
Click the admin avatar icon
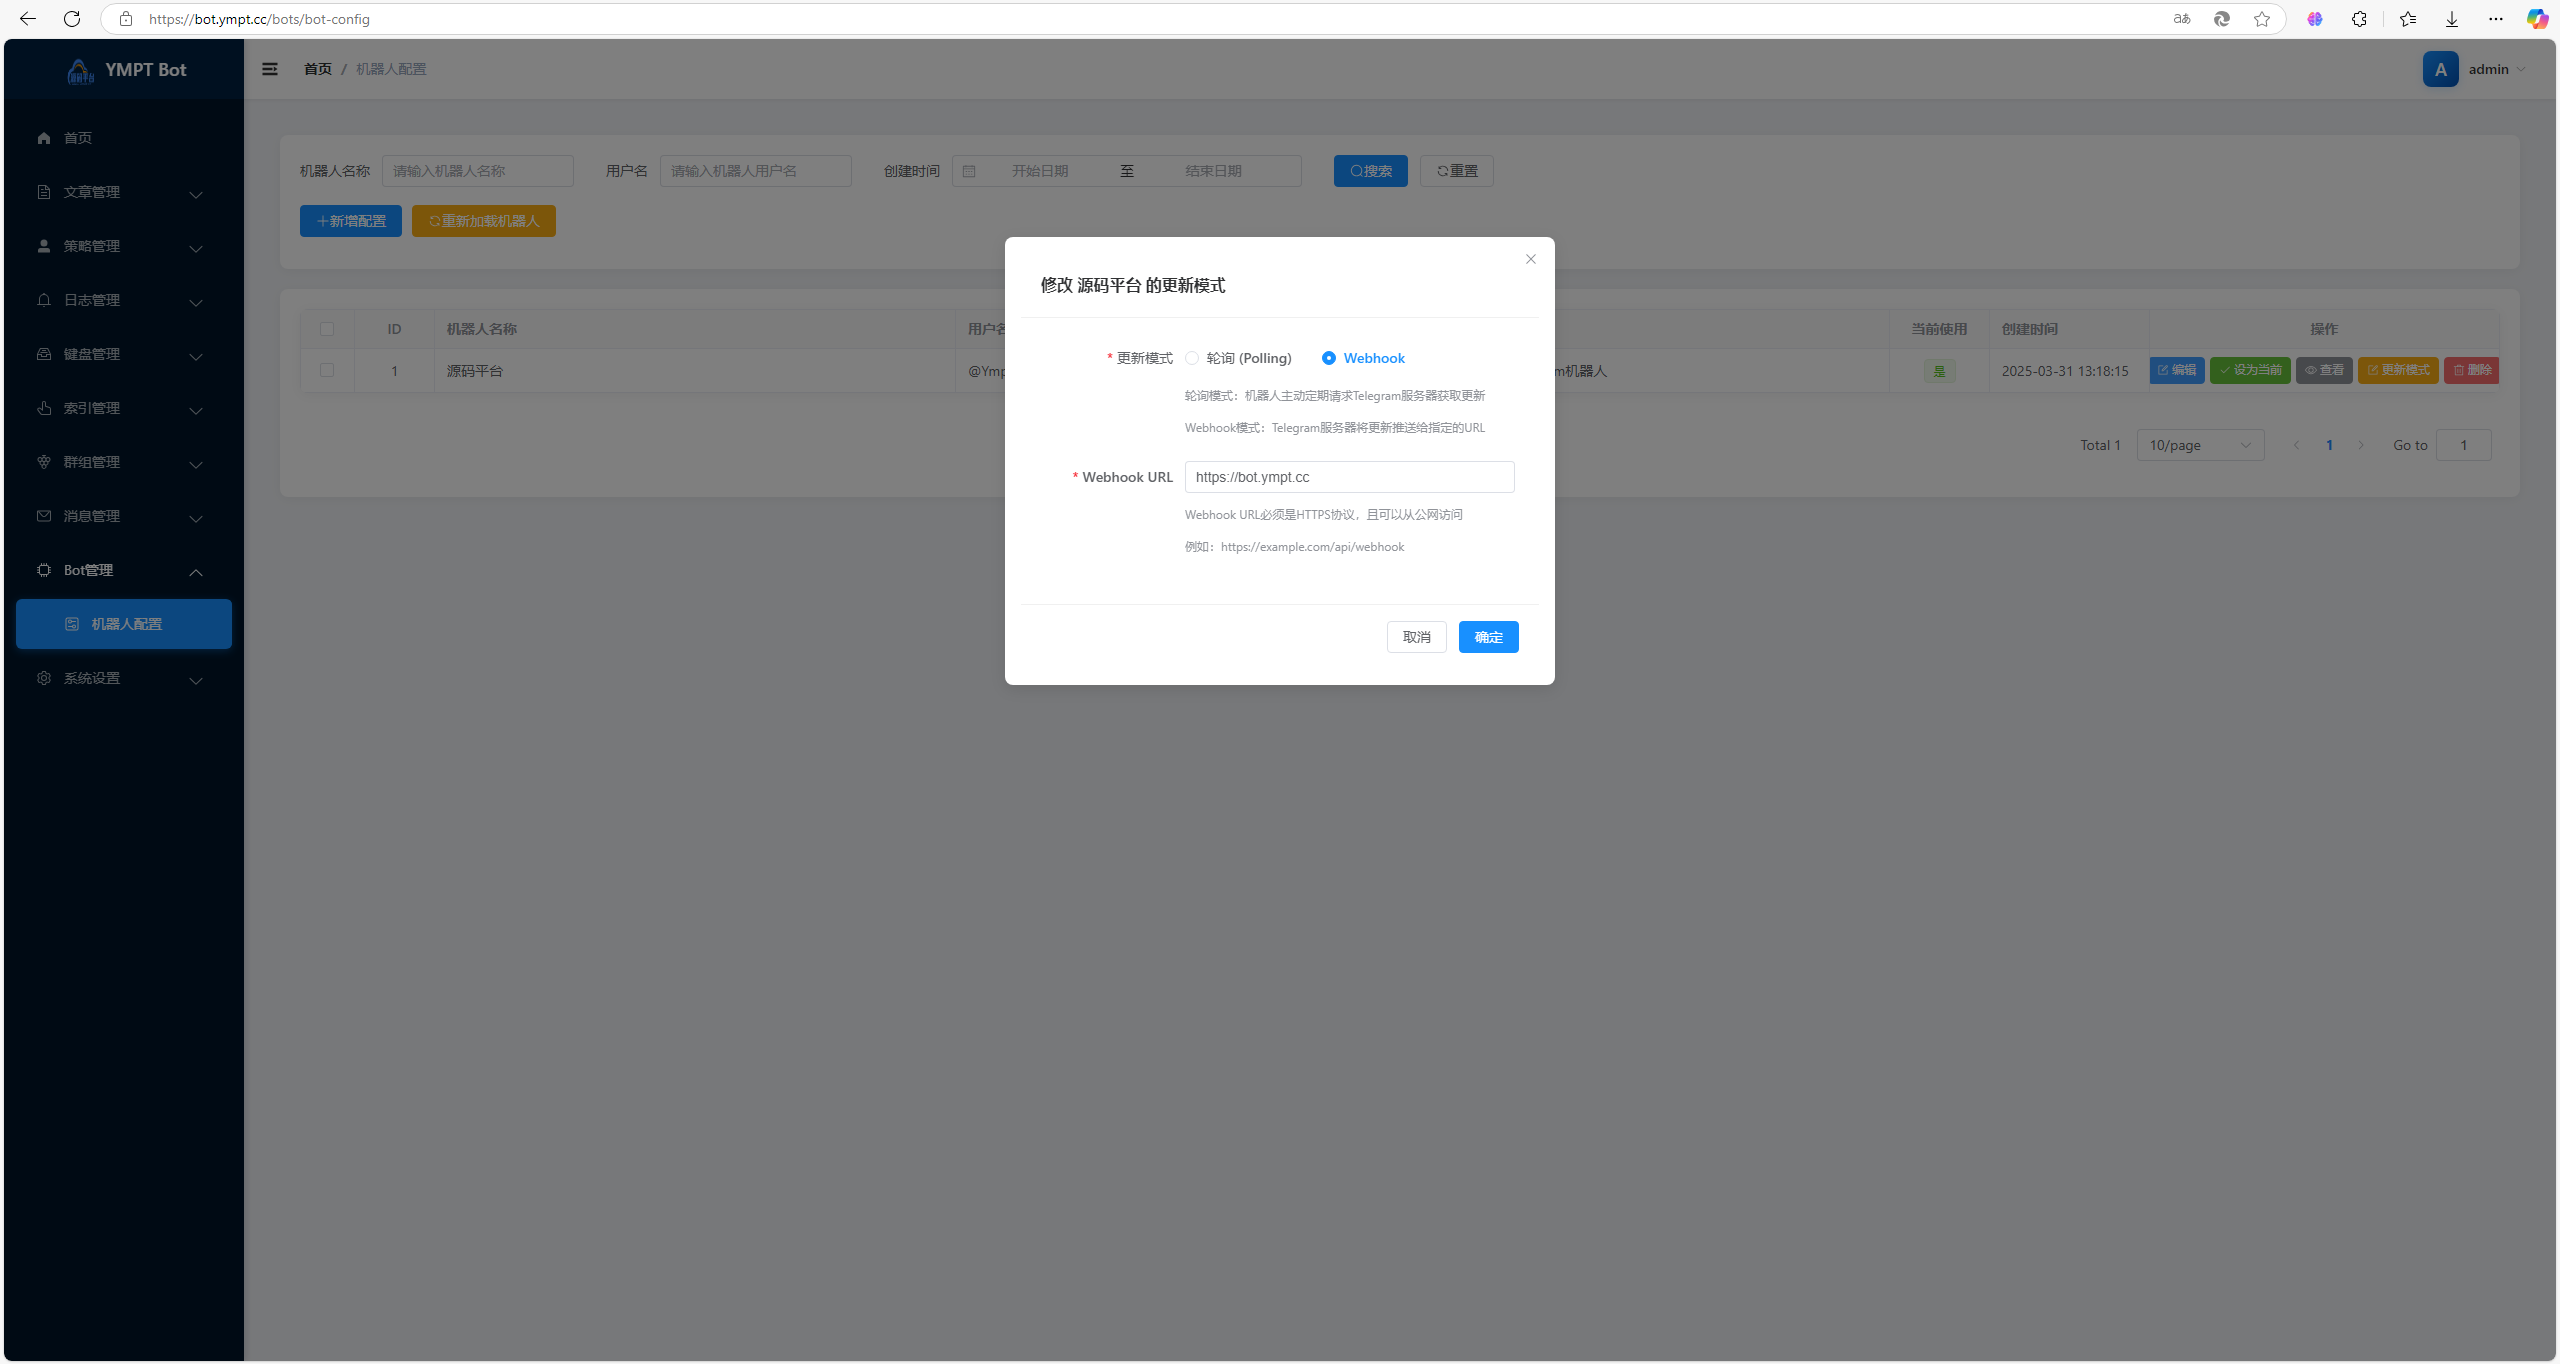(2441, 69)
